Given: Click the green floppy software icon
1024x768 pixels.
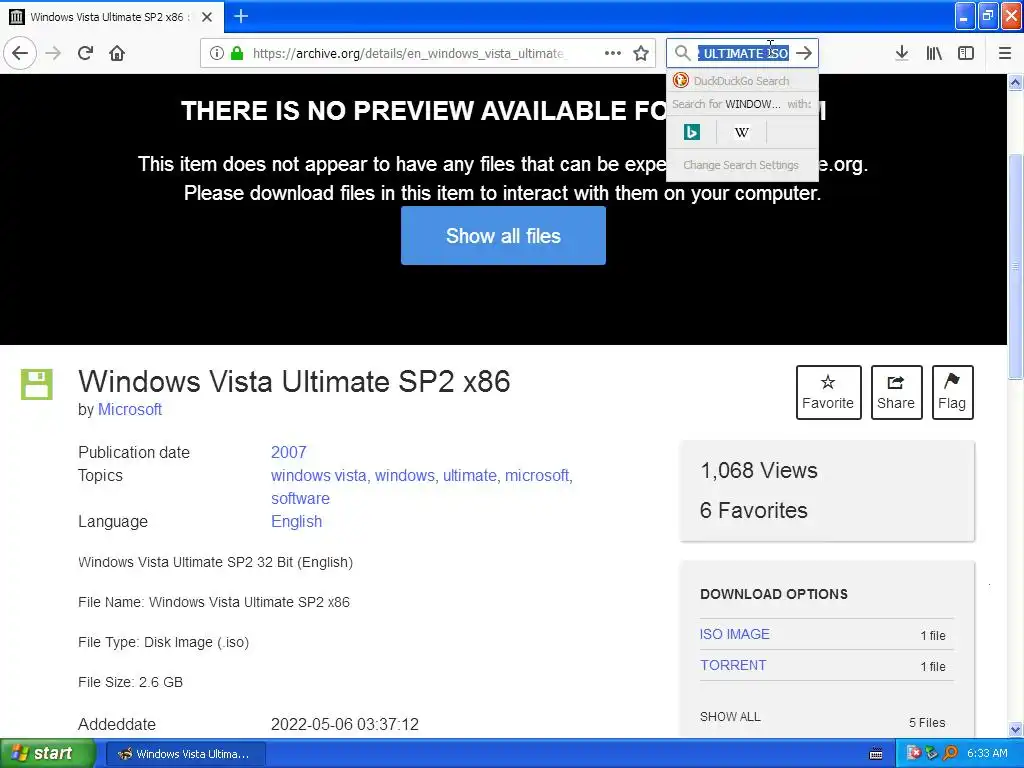Looking at the screenshot, I should [37, 385].
